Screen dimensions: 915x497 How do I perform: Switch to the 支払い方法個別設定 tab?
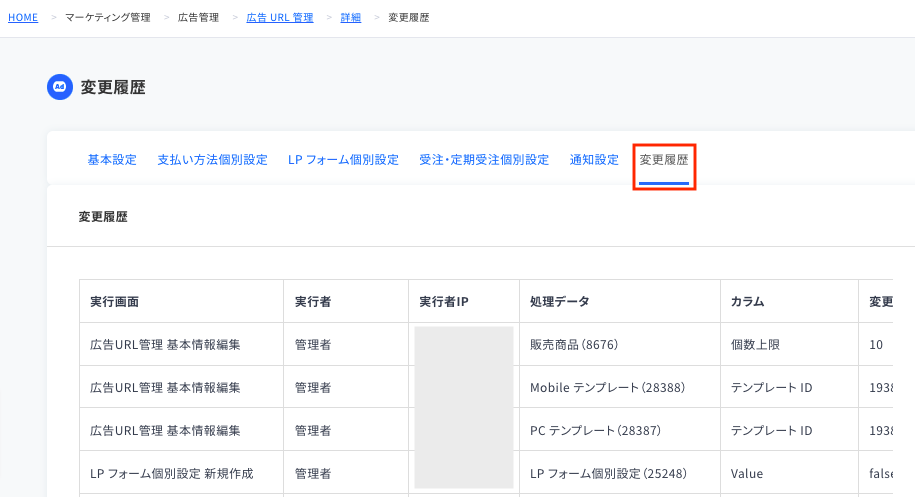[212, 159]
